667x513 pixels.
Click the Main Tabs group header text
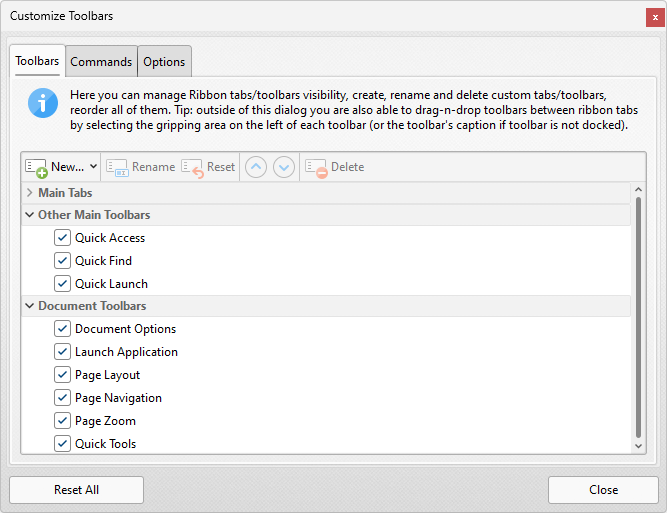(x=65, y=193)
